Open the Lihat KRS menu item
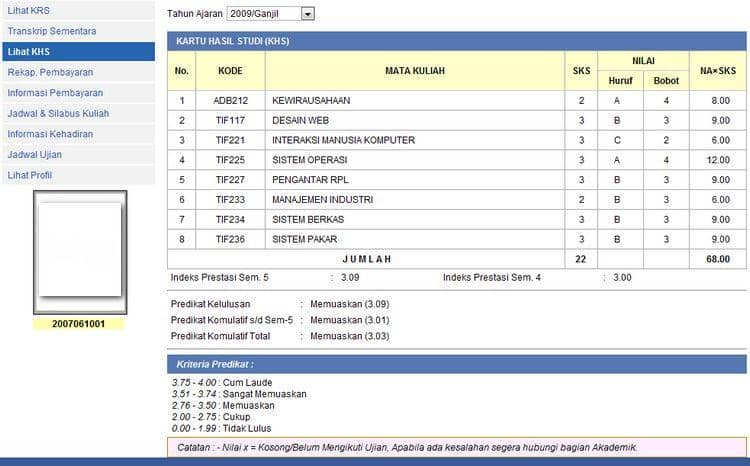This screenshot has height=466, width=750. click(21, 11)
